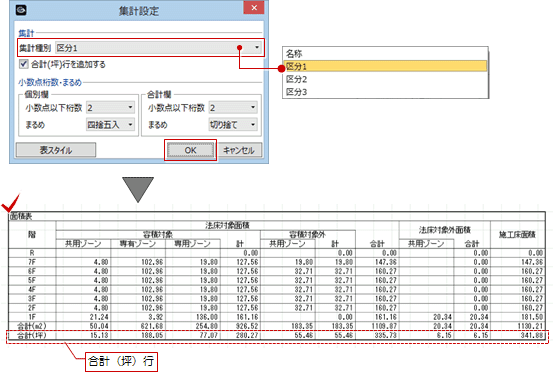Expand 個別欄 小数点以下桁数 dropdown
This screenshot has height=375, width=553.
[x=110, y=107]
